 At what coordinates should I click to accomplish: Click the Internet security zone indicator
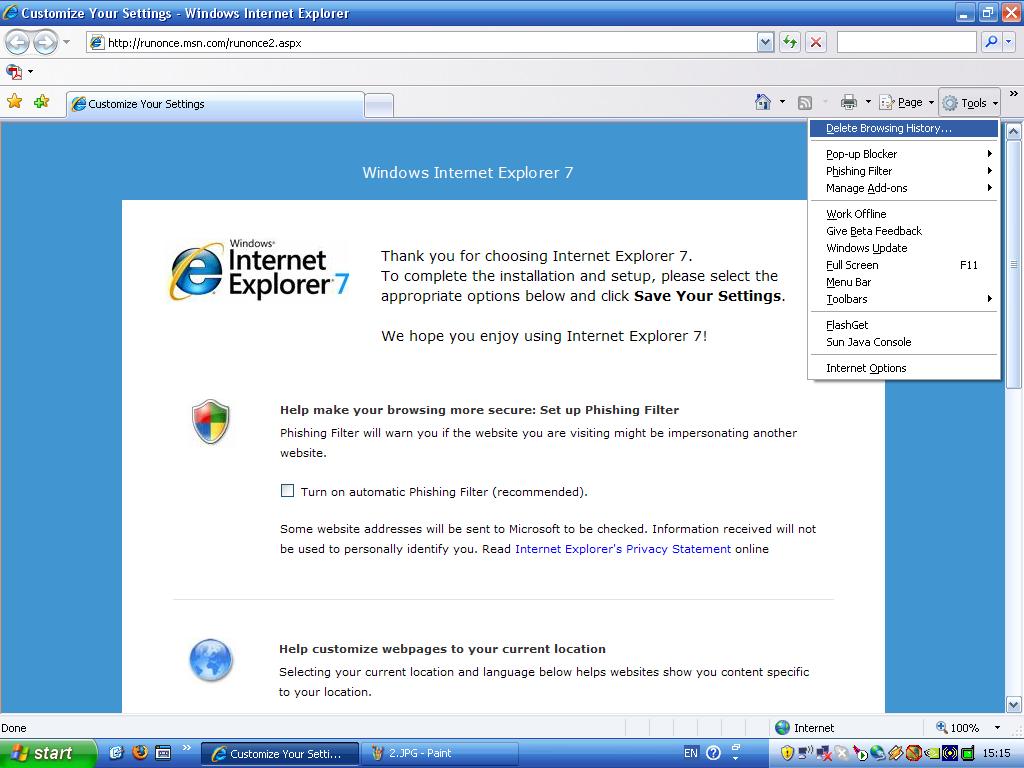pyautogui.click(x=805, y=728)
